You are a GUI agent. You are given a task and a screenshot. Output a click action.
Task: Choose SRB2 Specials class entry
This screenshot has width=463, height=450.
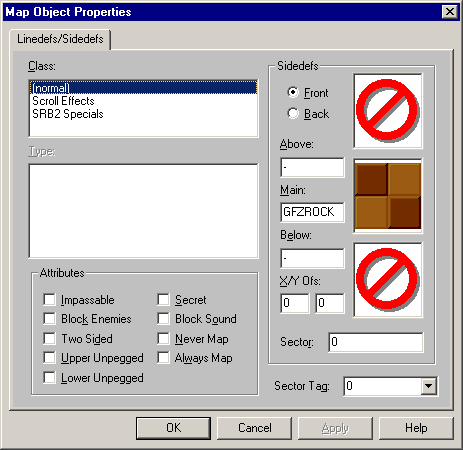click(x=68, y=114)
